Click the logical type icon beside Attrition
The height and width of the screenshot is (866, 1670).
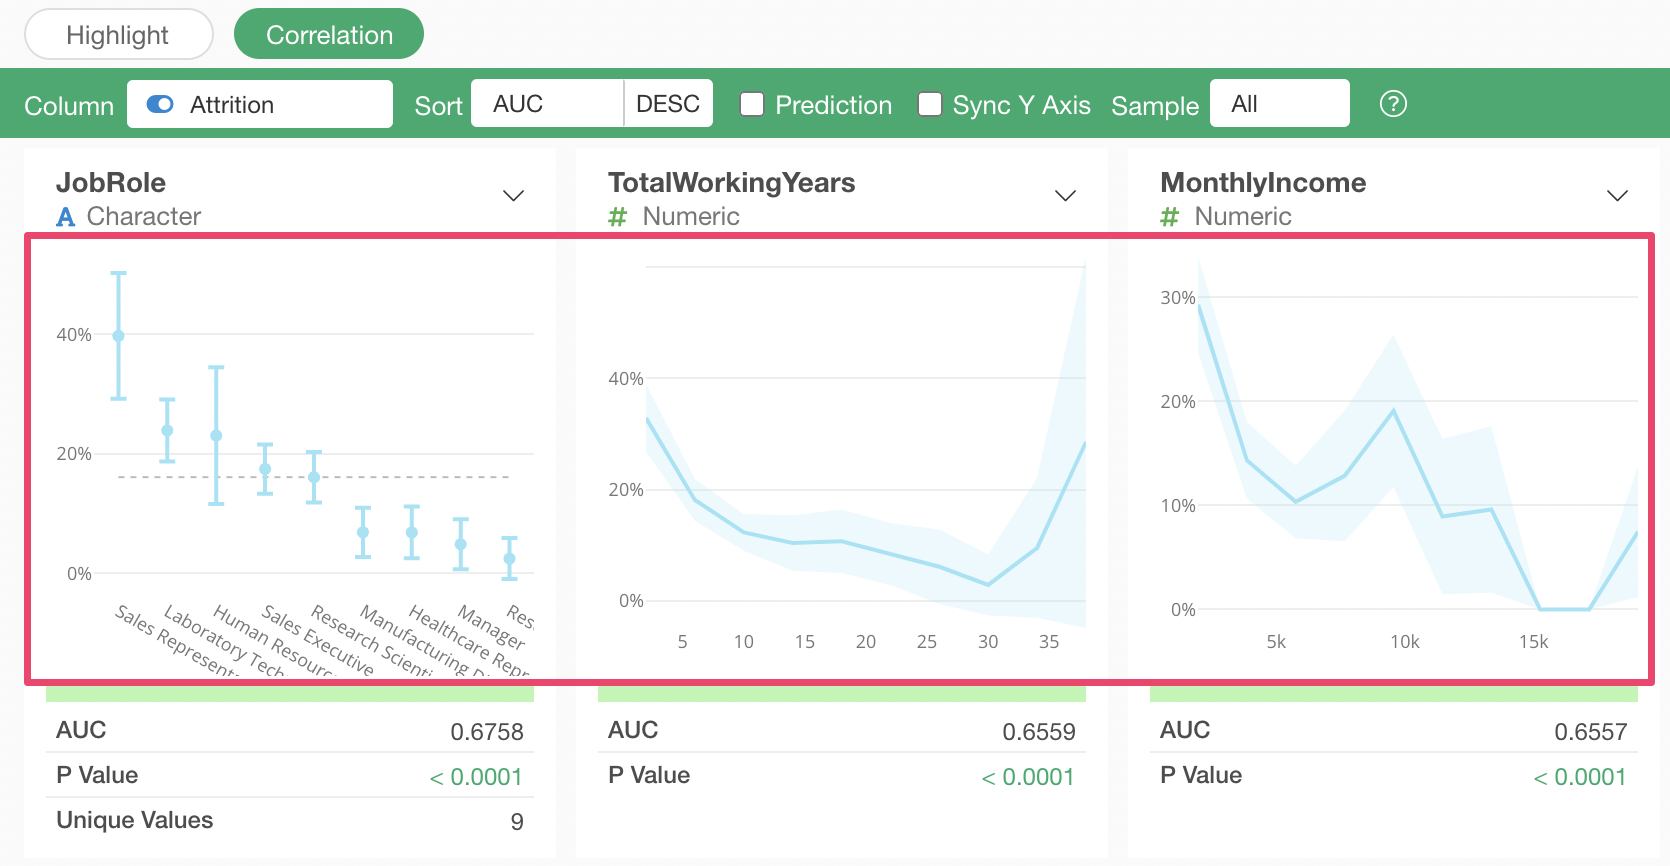(160, 104)
